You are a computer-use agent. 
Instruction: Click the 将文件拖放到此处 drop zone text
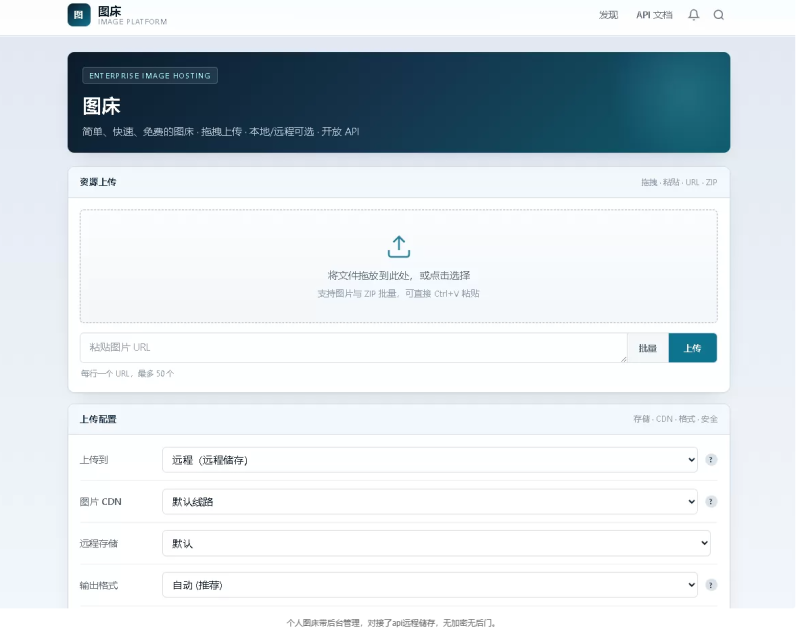[398, 275]
